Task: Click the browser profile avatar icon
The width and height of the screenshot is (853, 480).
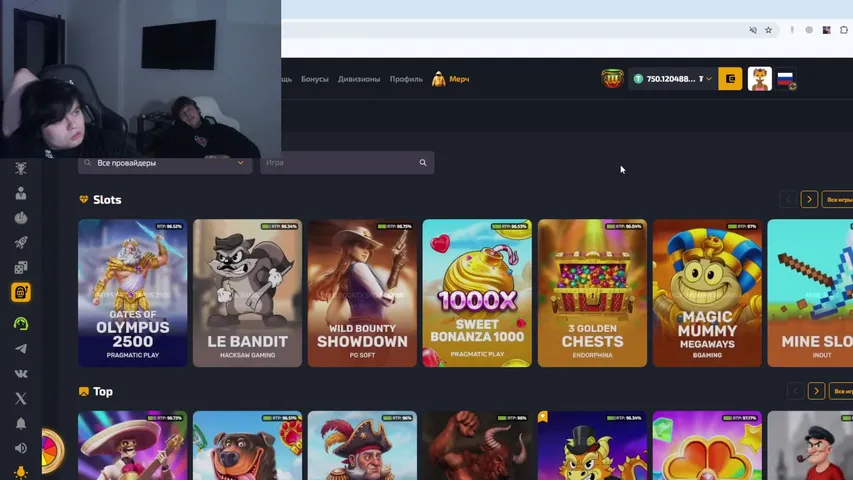Action: pos(826,30)
